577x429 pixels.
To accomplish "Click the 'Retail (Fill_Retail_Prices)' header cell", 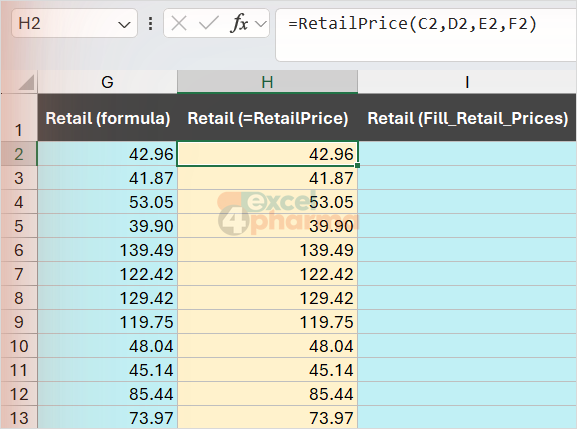I will [x=467, y=117].
